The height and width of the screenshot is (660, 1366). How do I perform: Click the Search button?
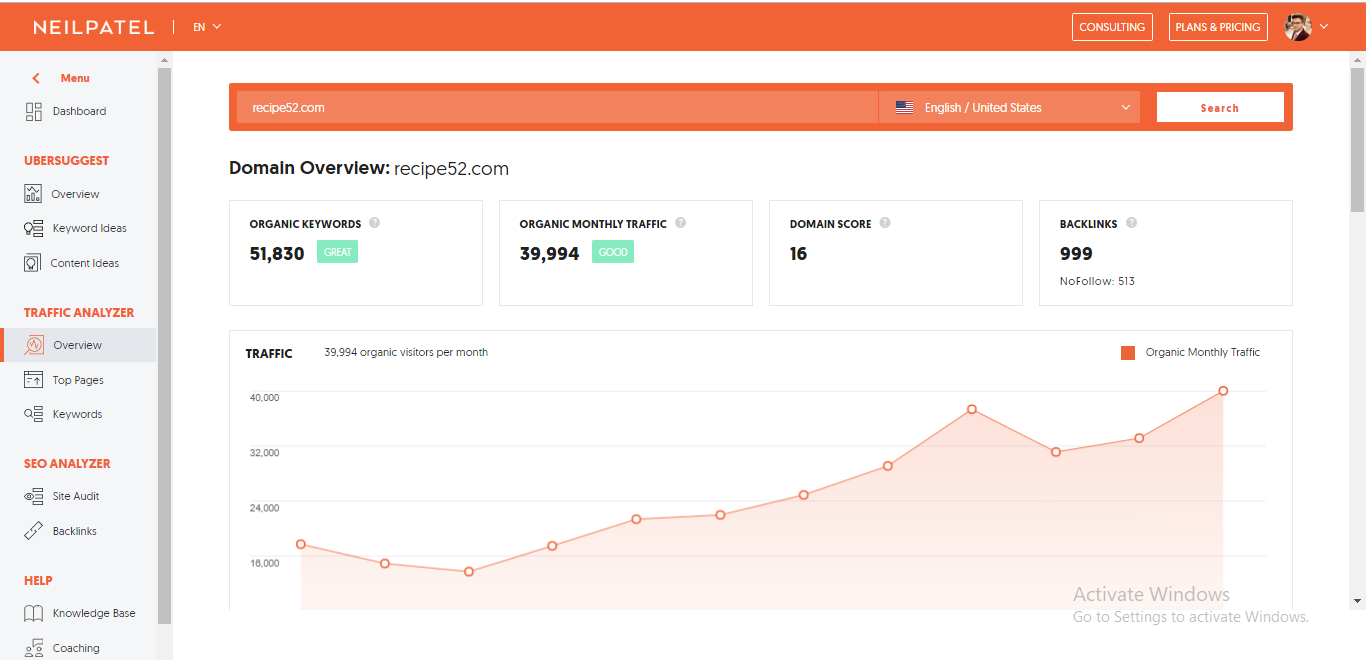tap(1220, 108)
